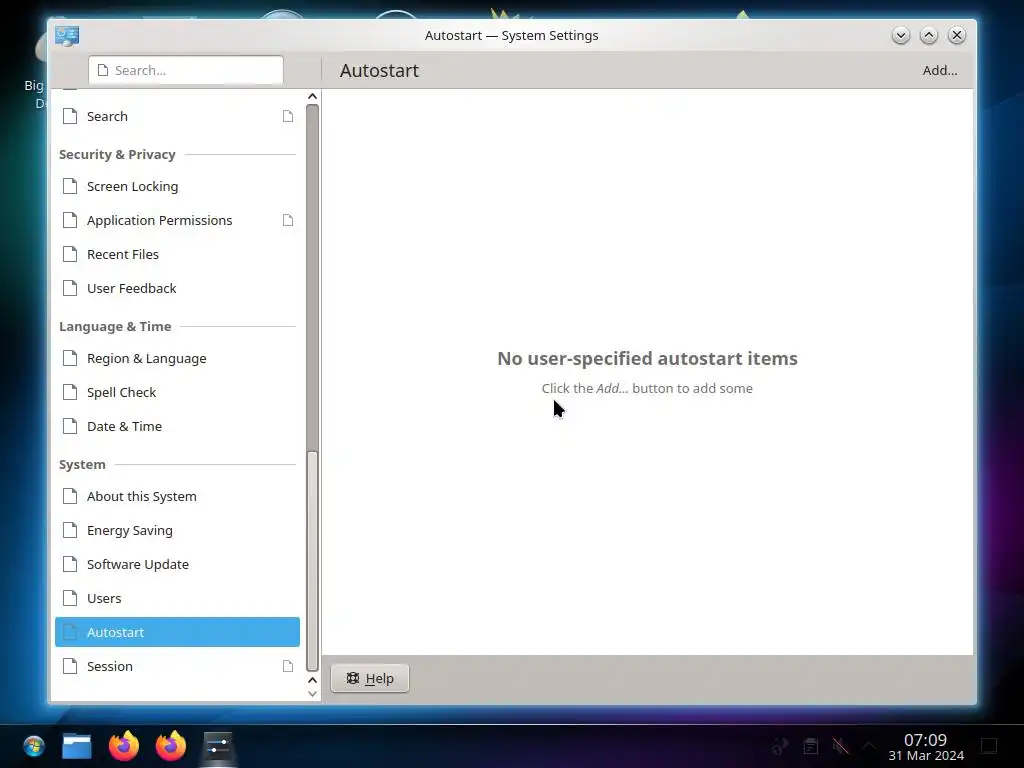Click the Software Update page icon
This screenshot has width=1024, height=768.
(70, 564)
